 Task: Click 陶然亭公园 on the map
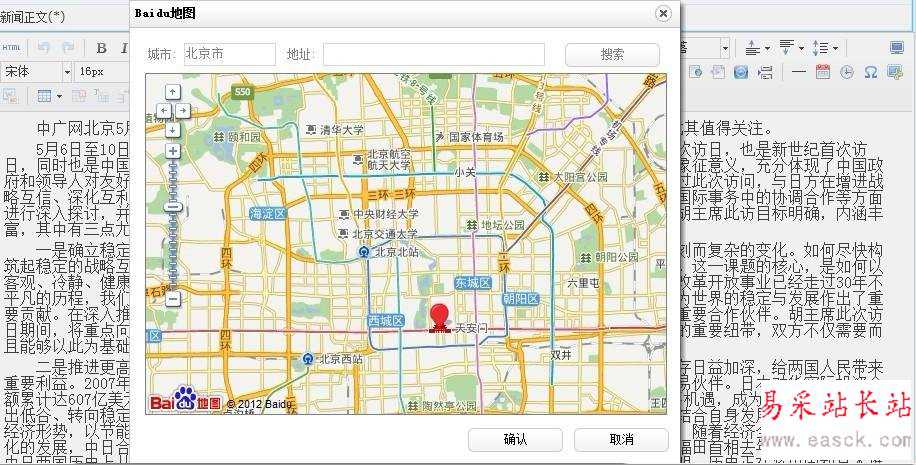point(442,405)
